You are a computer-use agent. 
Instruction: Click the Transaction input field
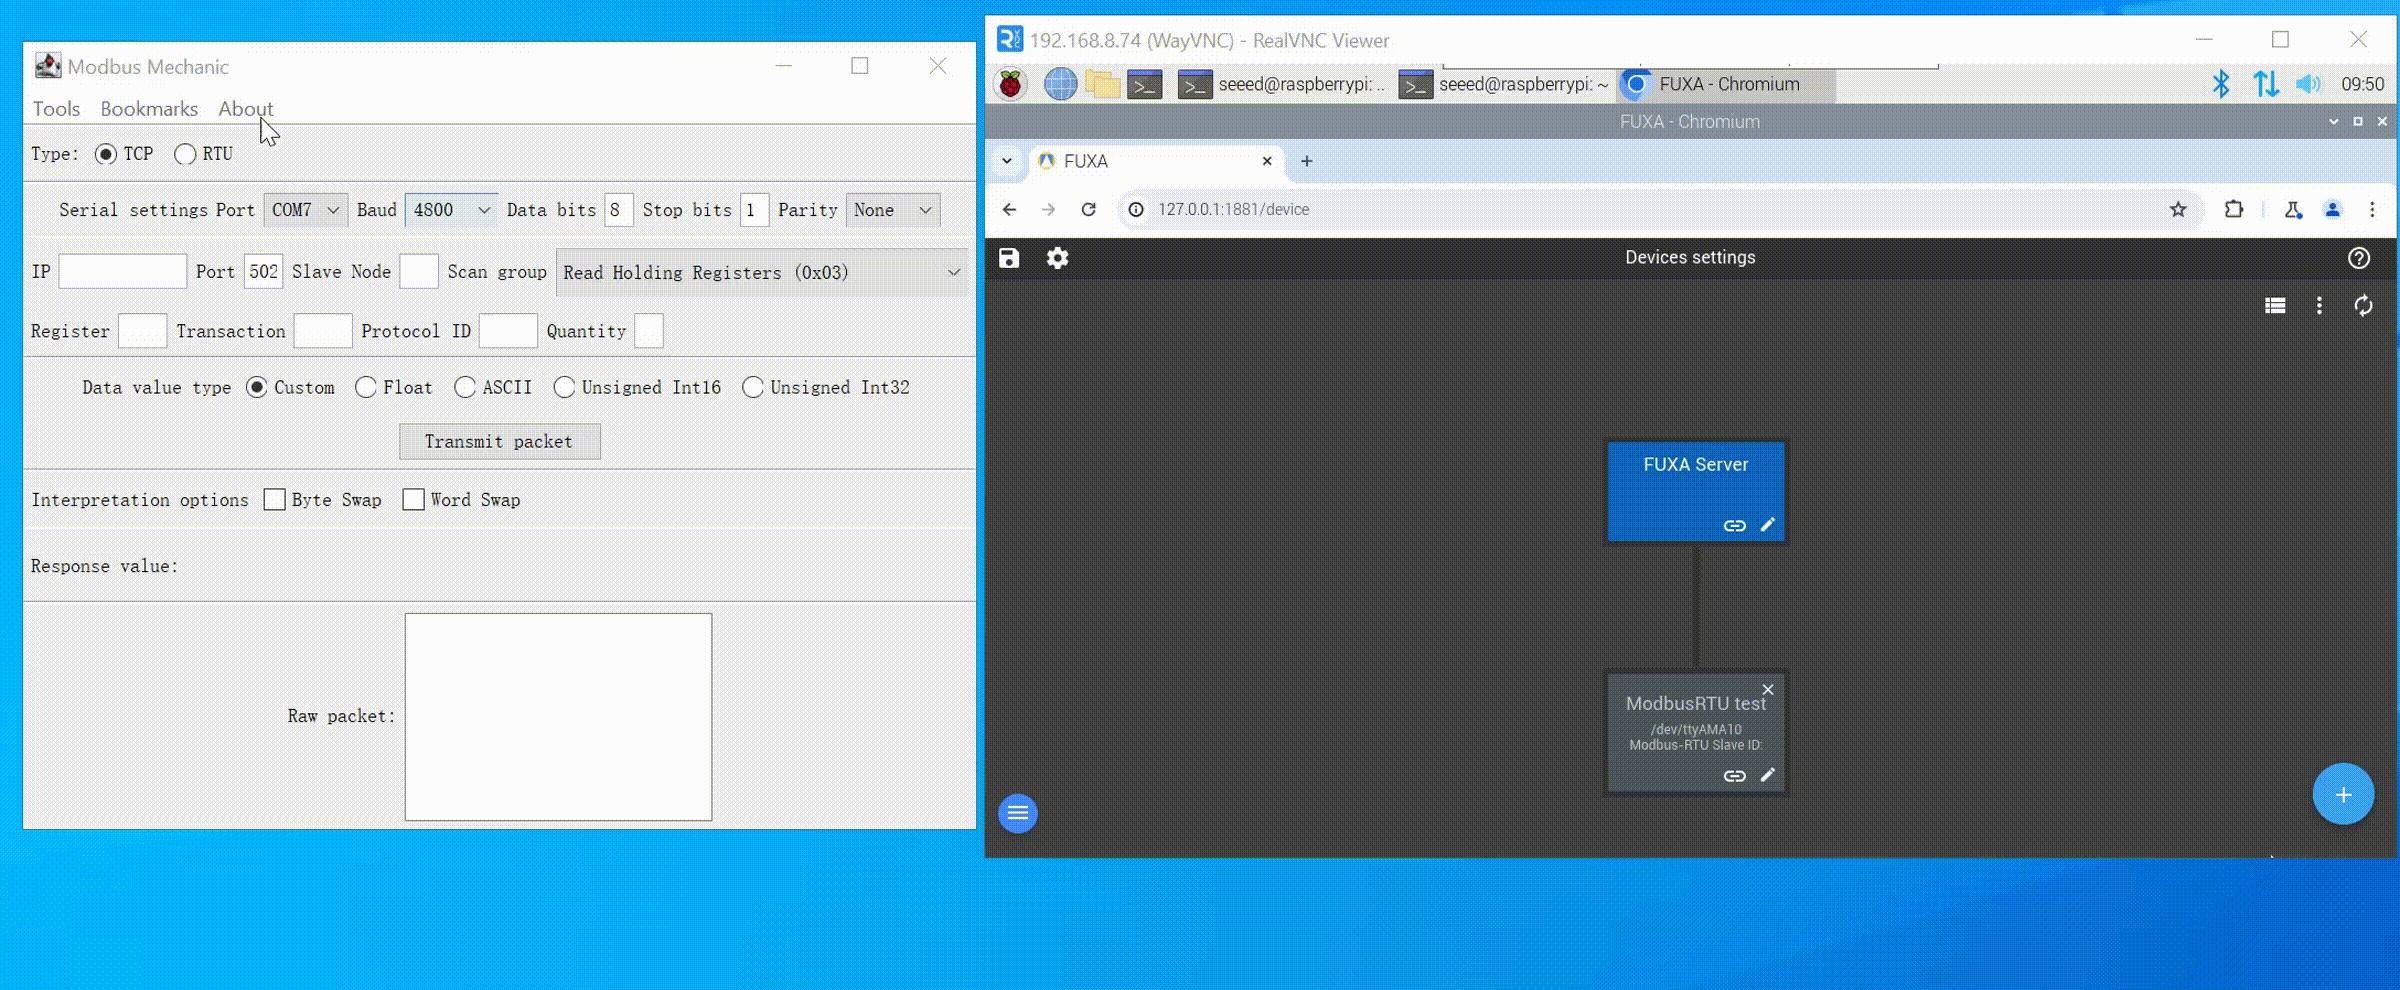(x=323, y=331)
